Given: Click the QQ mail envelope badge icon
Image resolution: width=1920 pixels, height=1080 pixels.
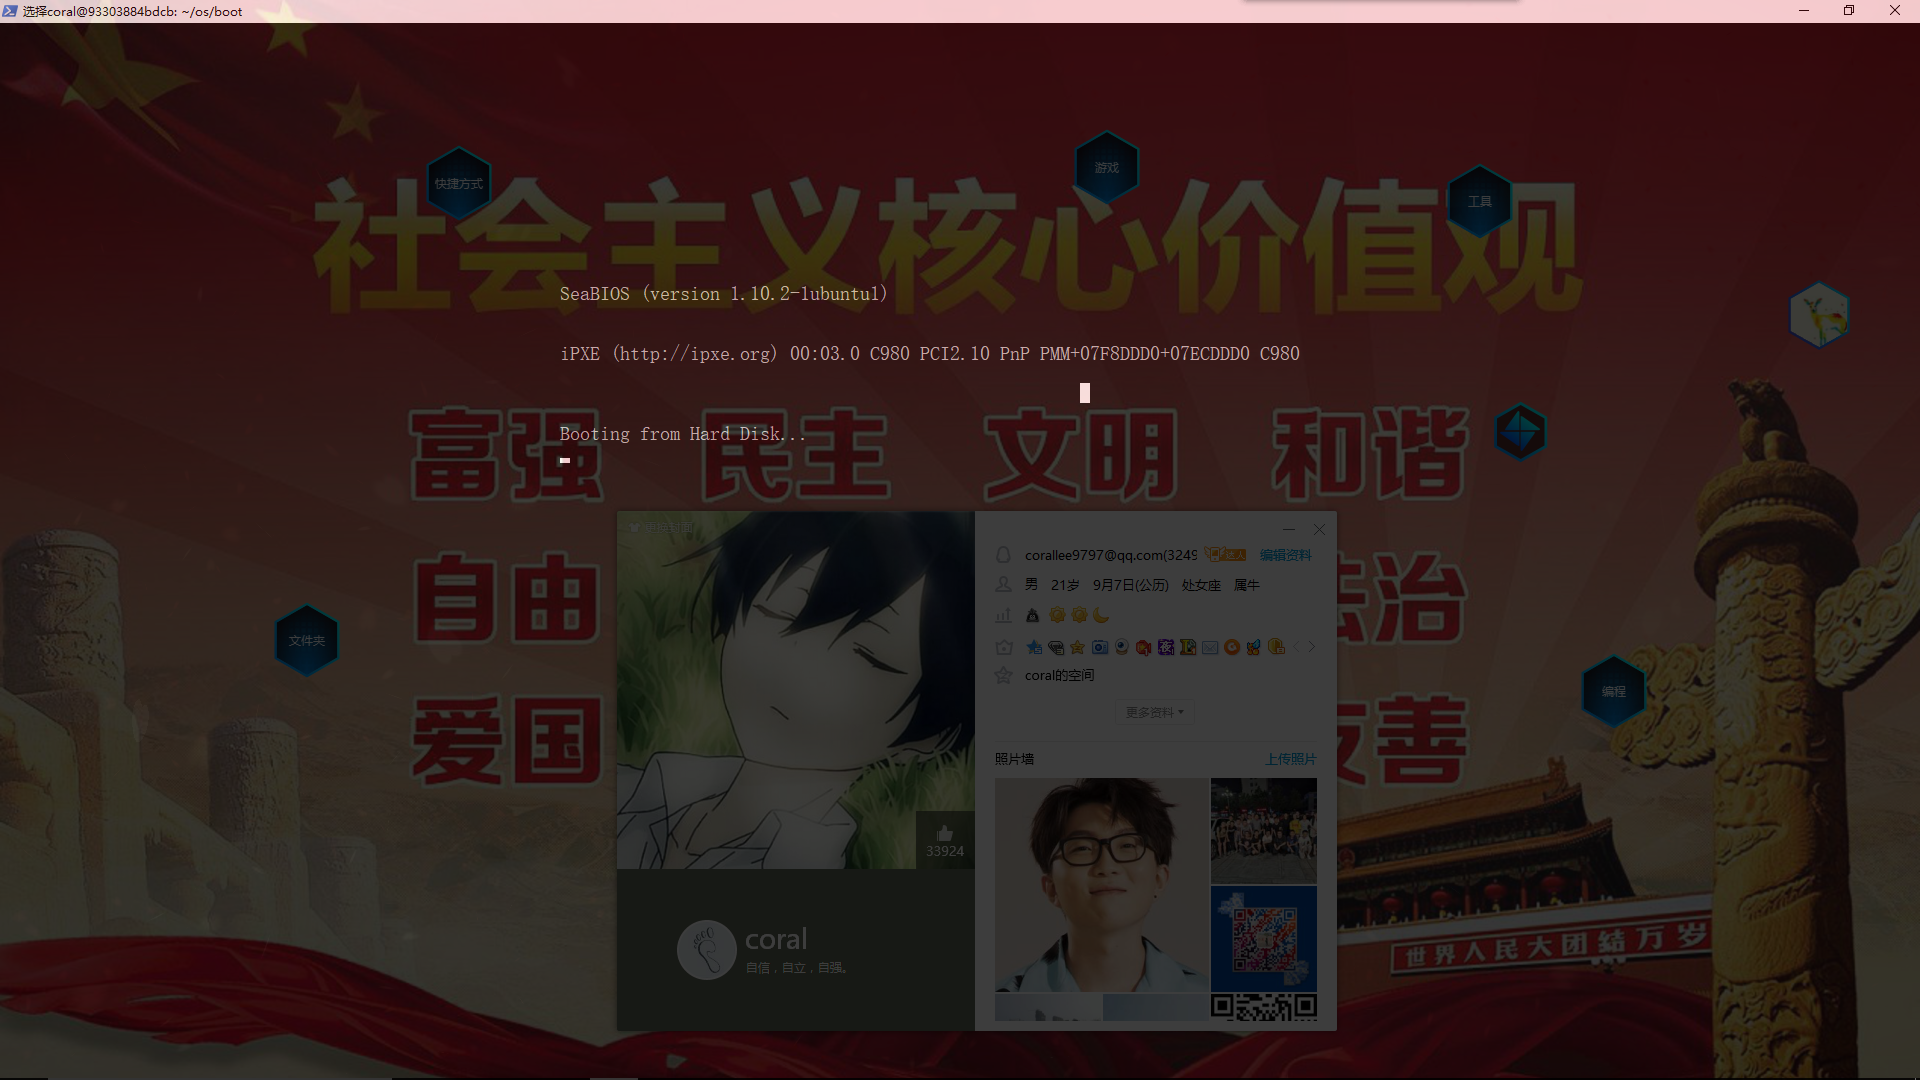Looking at the screenshot, I should [x=1210, y=648].
